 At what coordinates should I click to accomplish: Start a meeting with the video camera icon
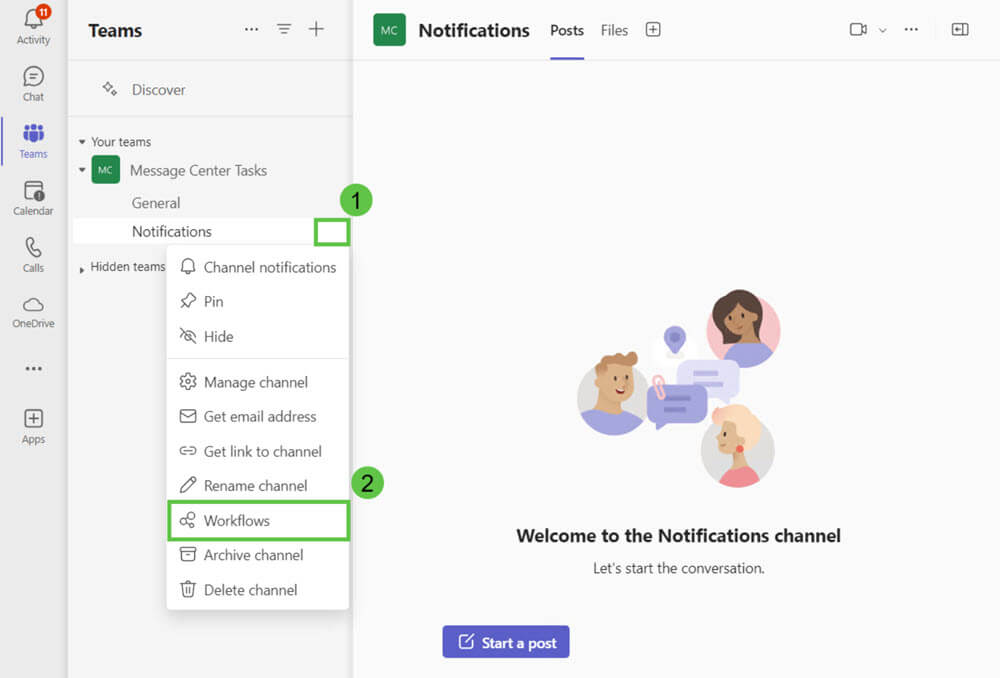(858, 29)
